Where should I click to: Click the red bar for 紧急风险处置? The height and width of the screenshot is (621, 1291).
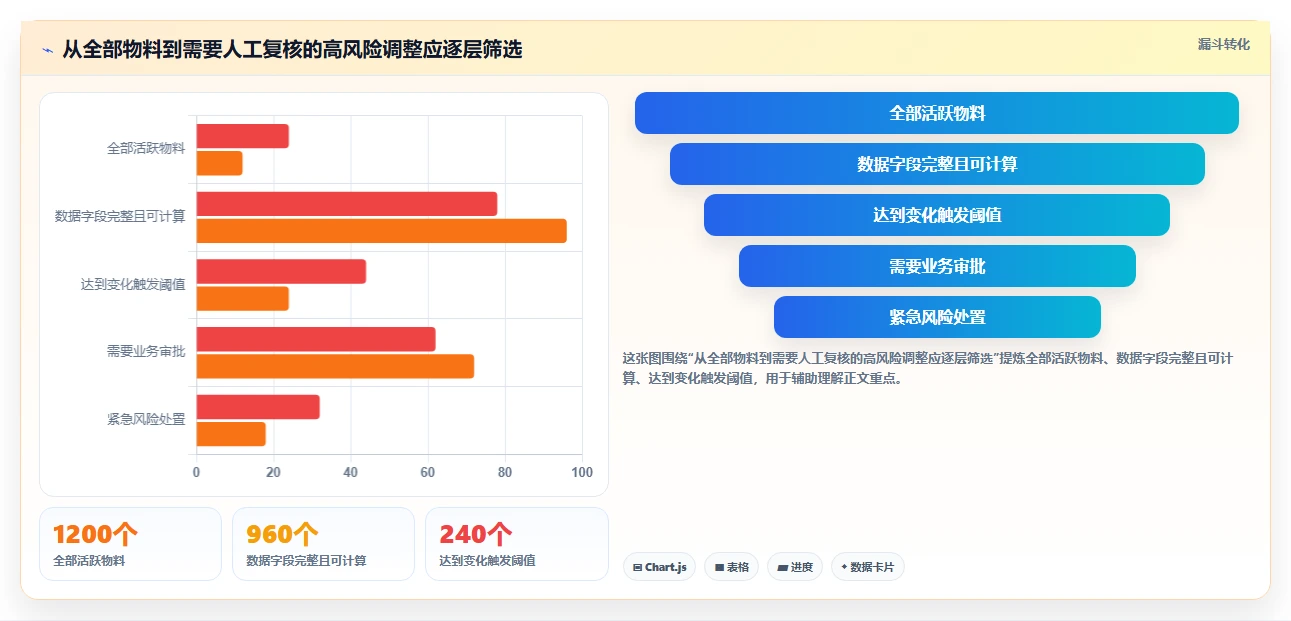point(258,407)
